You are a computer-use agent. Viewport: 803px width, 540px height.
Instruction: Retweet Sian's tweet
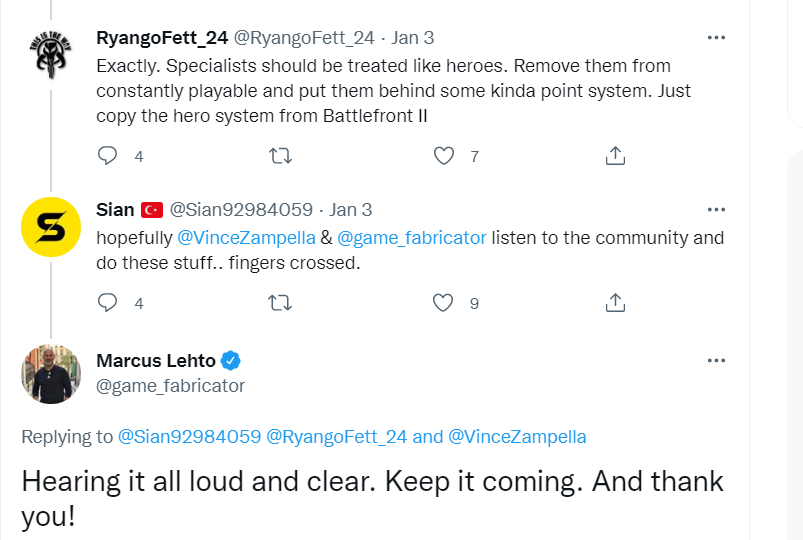pos(281,302)
